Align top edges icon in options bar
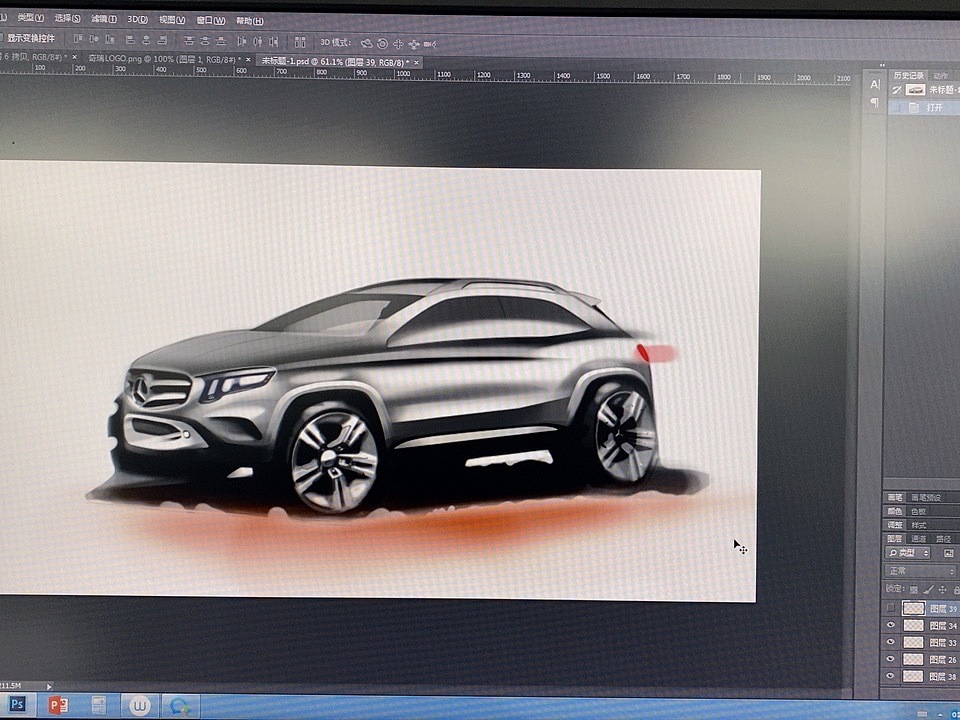This screenshot has width=960, height=720. point(78,39)
